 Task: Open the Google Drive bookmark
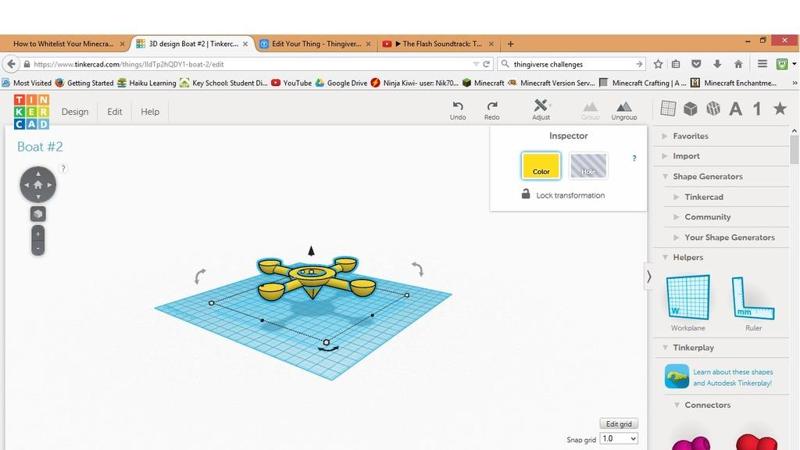coord(341,83)
